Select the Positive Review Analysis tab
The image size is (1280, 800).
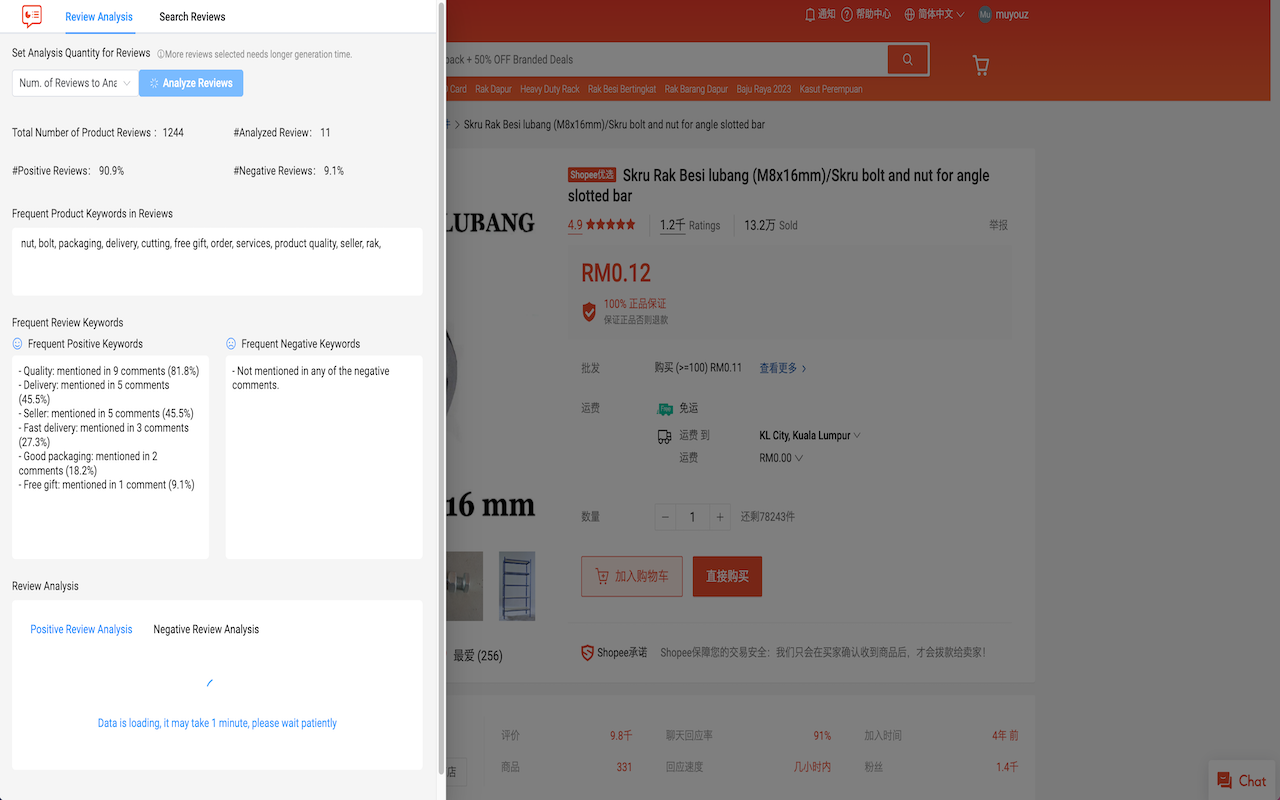81,629
